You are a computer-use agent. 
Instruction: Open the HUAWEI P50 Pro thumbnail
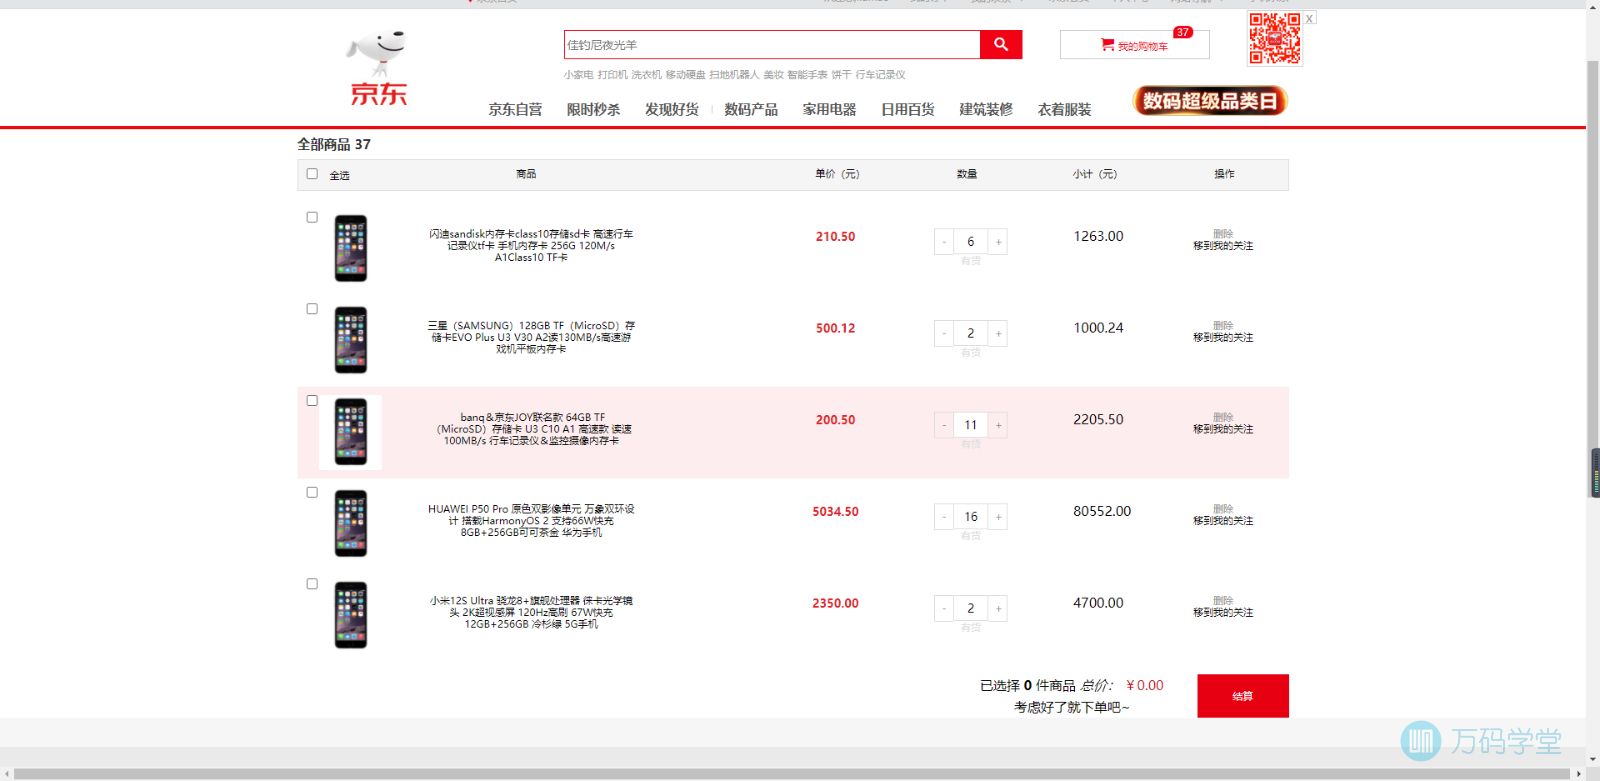coord(351,523)
